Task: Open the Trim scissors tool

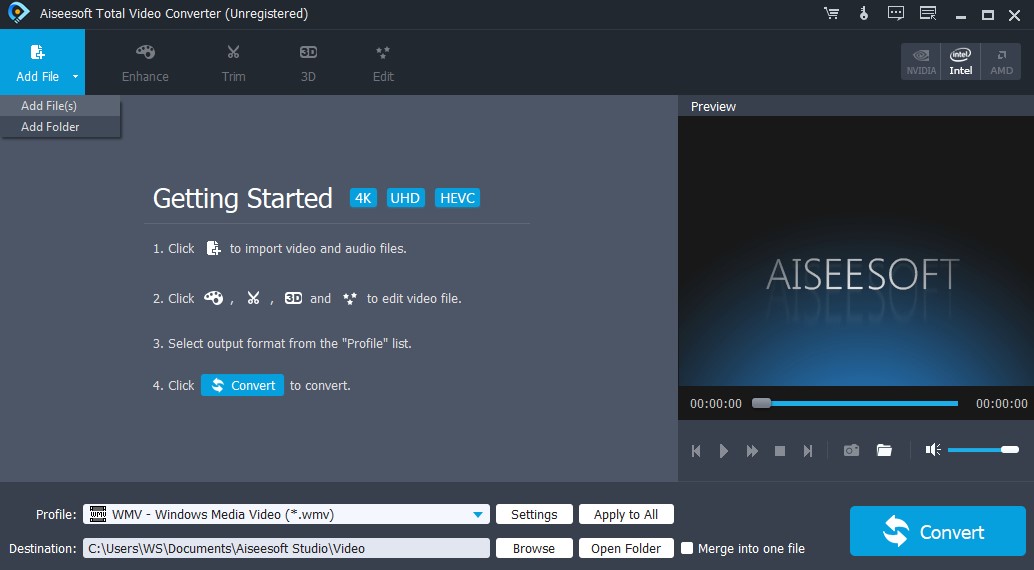Action: pyautogui.click(x=233, y=63)
